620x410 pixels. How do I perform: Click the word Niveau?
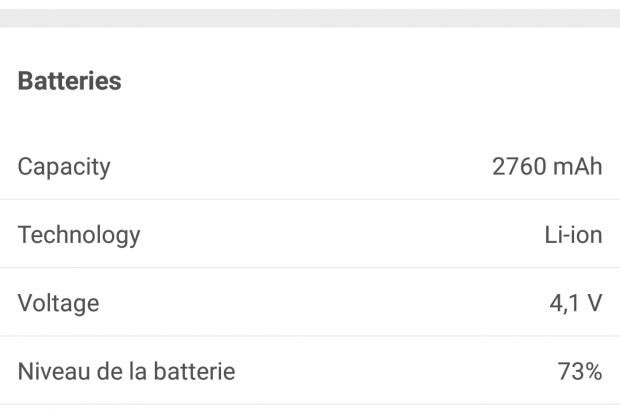click(x=52, y=373)
